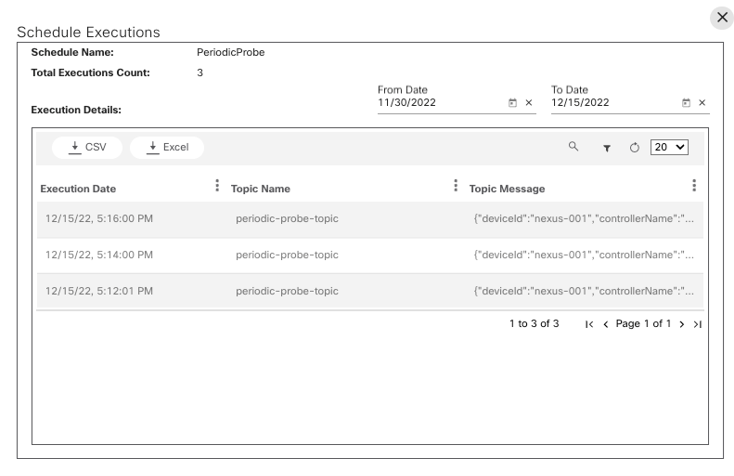The height and width of the screenshot is (476, 734).
Task: Open the To Date calendar picker
Action: pos(686,103)
